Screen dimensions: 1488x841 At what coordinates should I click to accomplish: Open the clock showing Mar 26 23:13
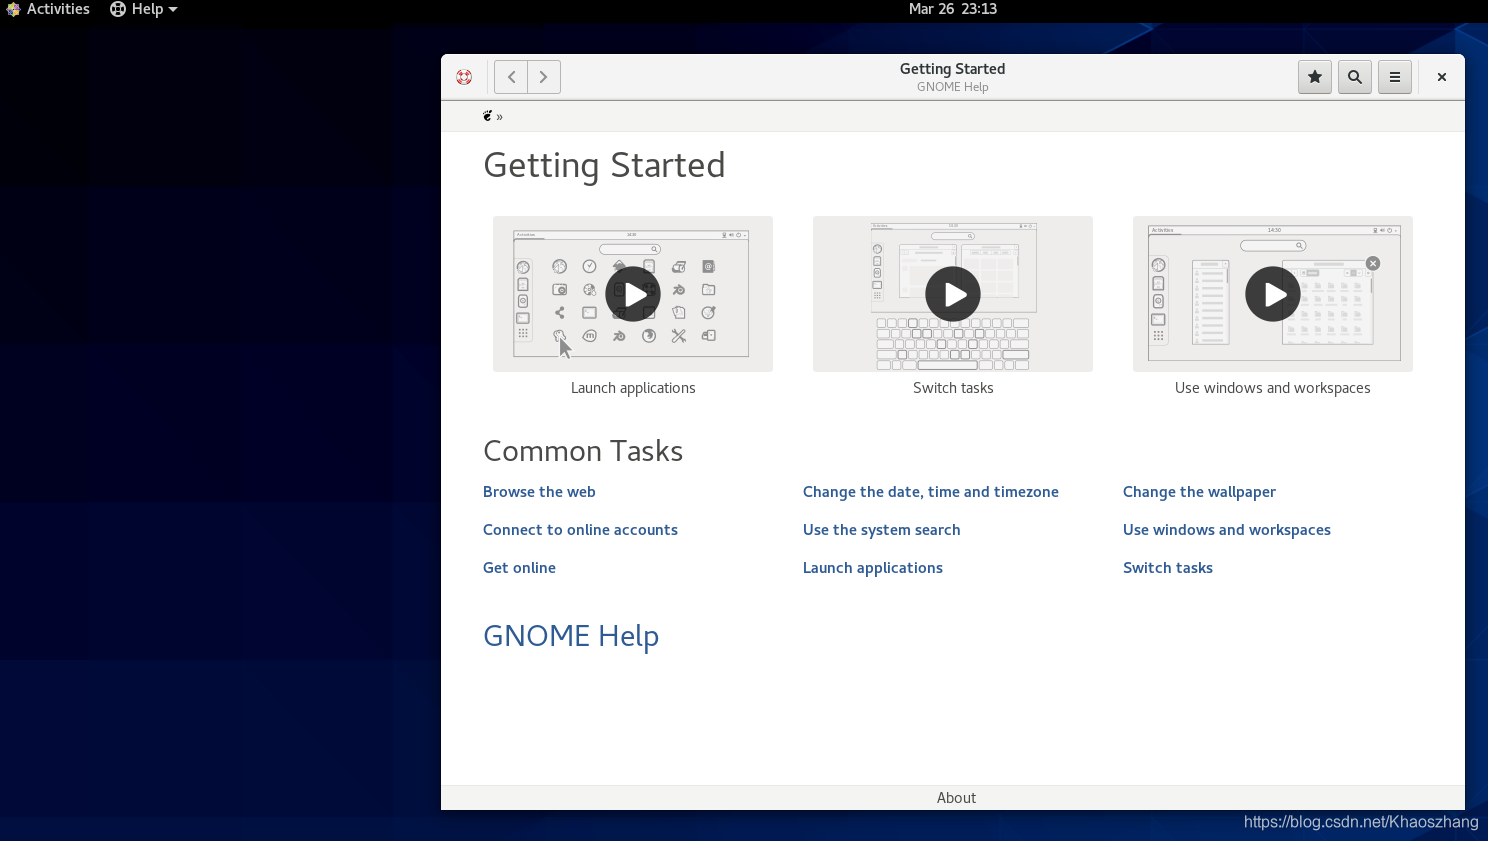953,9
